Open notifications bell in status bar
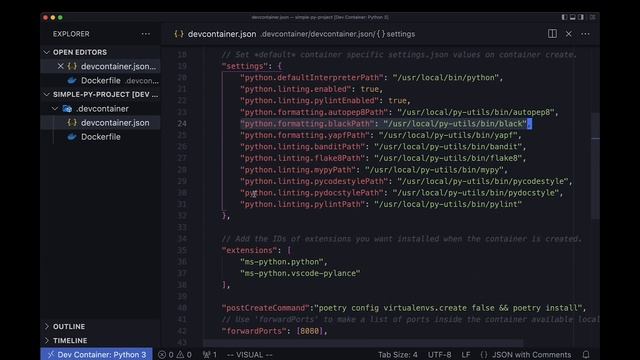Viewport: 640px width, 360px height. pyautogui.click(x=586, y=354)
